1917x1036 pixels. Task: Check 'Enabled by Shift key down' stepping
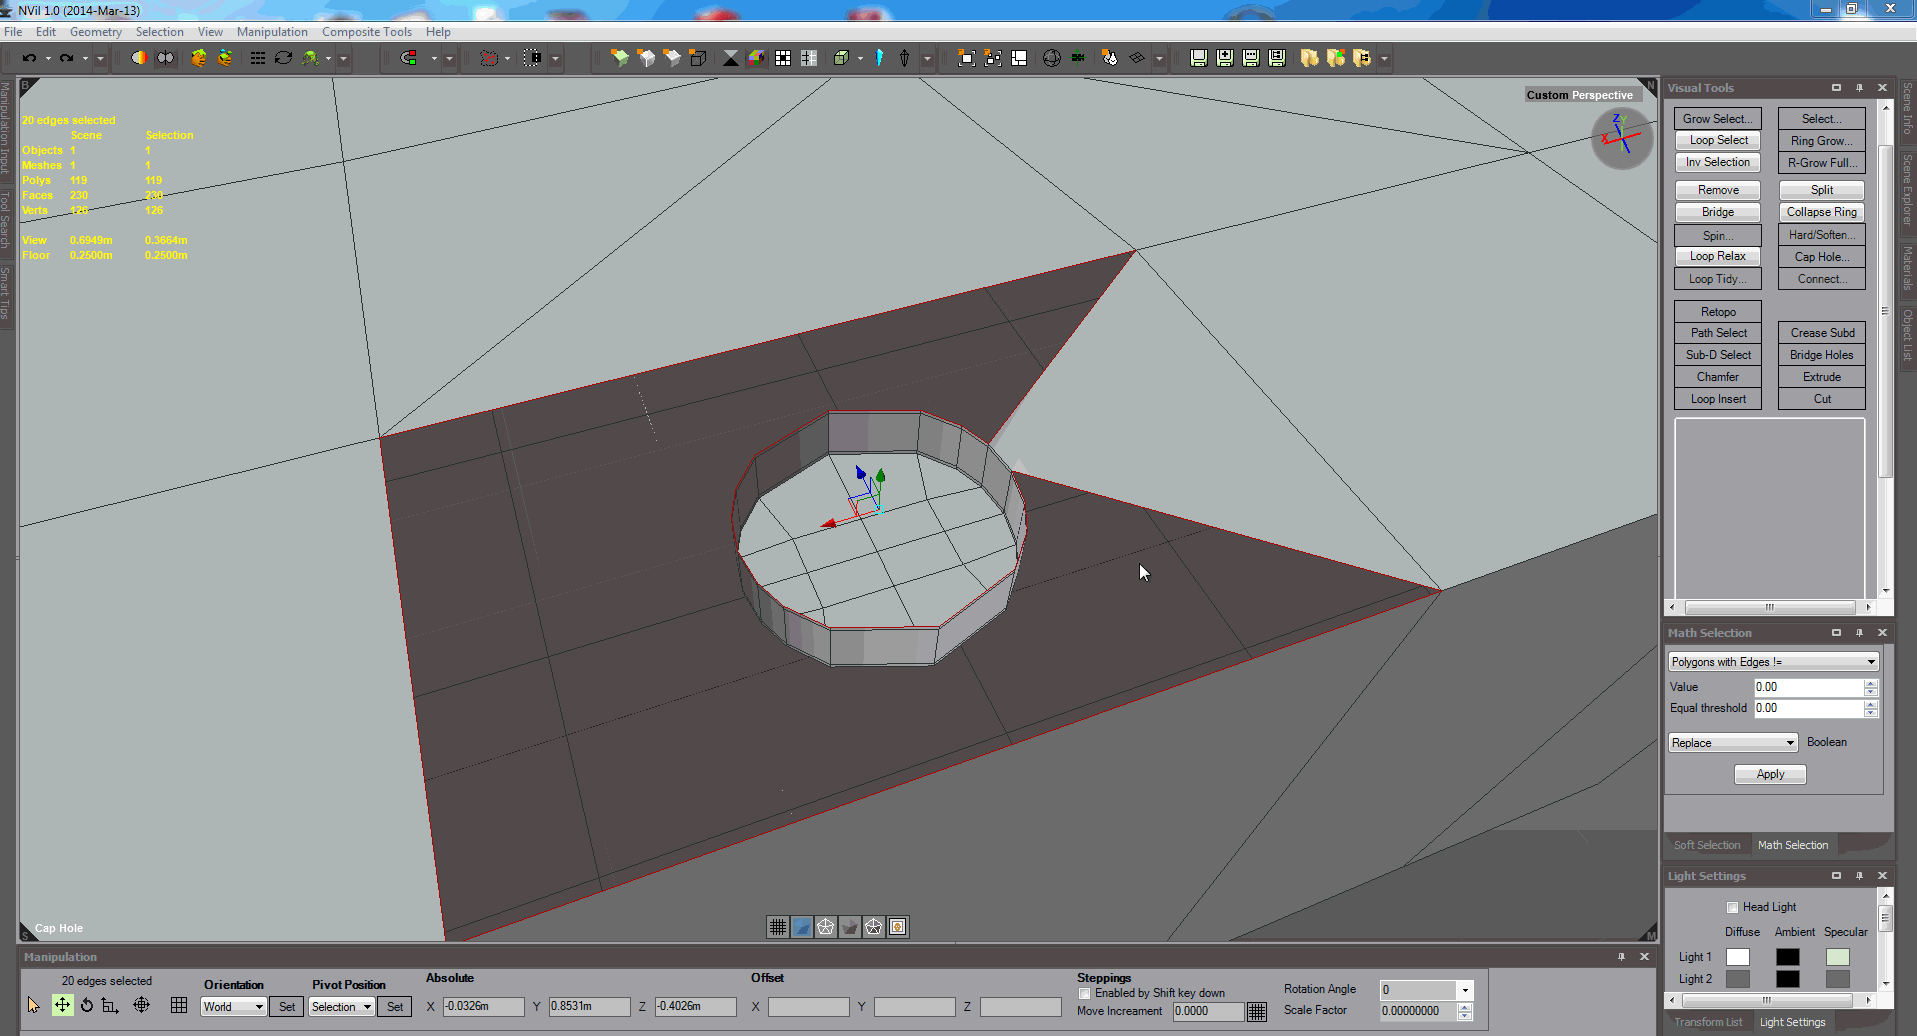(1084, 993)
